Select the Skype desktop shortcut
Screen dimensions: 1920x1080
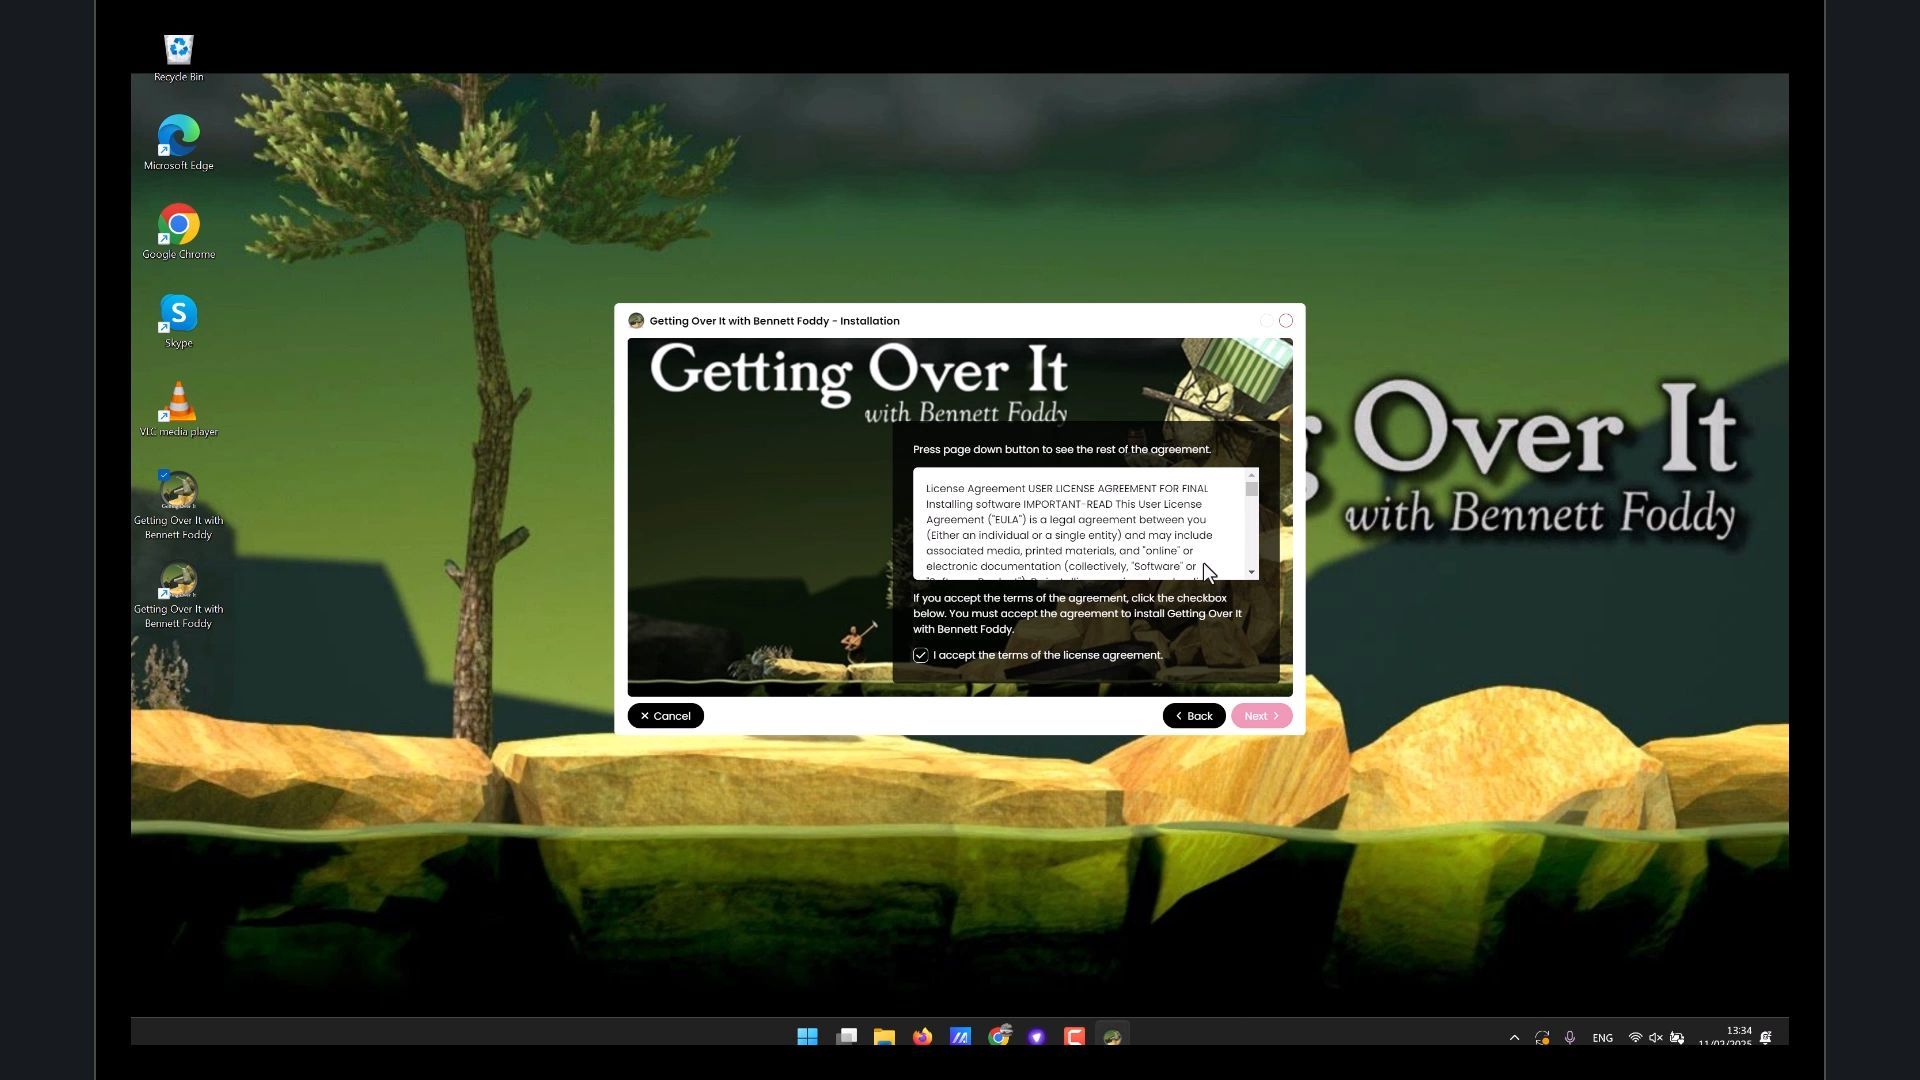(179, 320)
